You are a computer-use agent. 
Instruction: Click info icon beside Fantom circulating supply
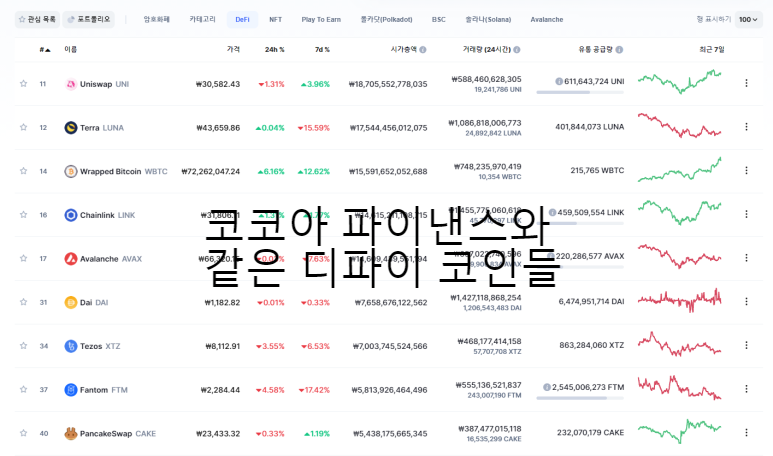point(547,387)
